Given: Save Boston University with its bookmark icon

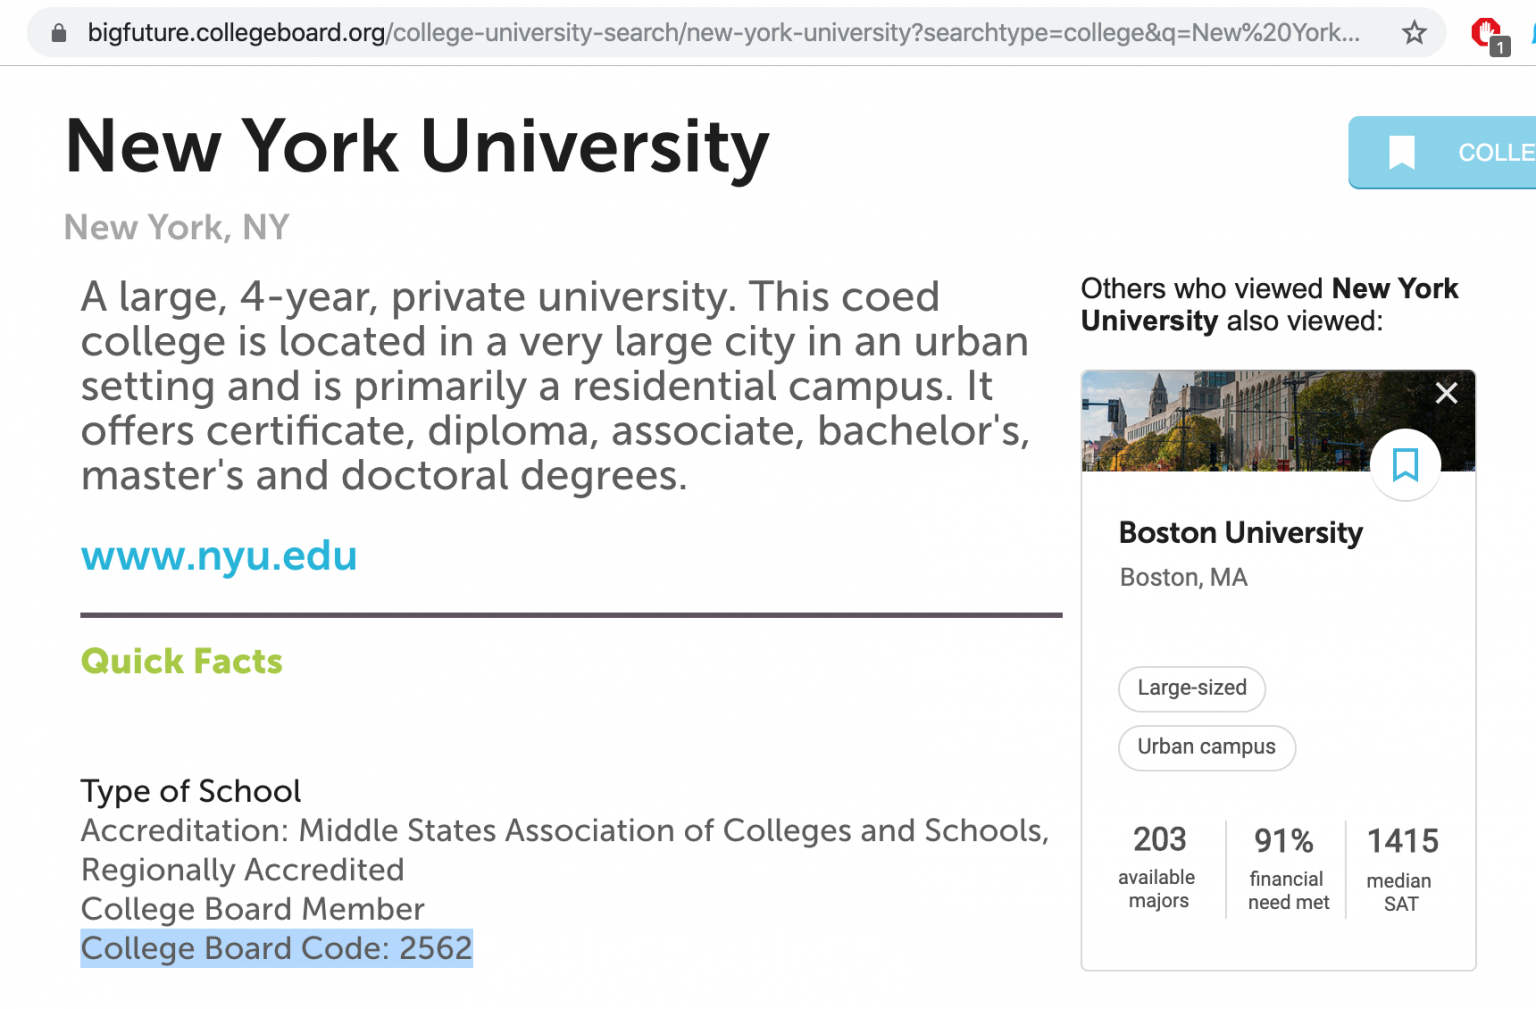Looking at the screenshot, I should coord(1405,465).
